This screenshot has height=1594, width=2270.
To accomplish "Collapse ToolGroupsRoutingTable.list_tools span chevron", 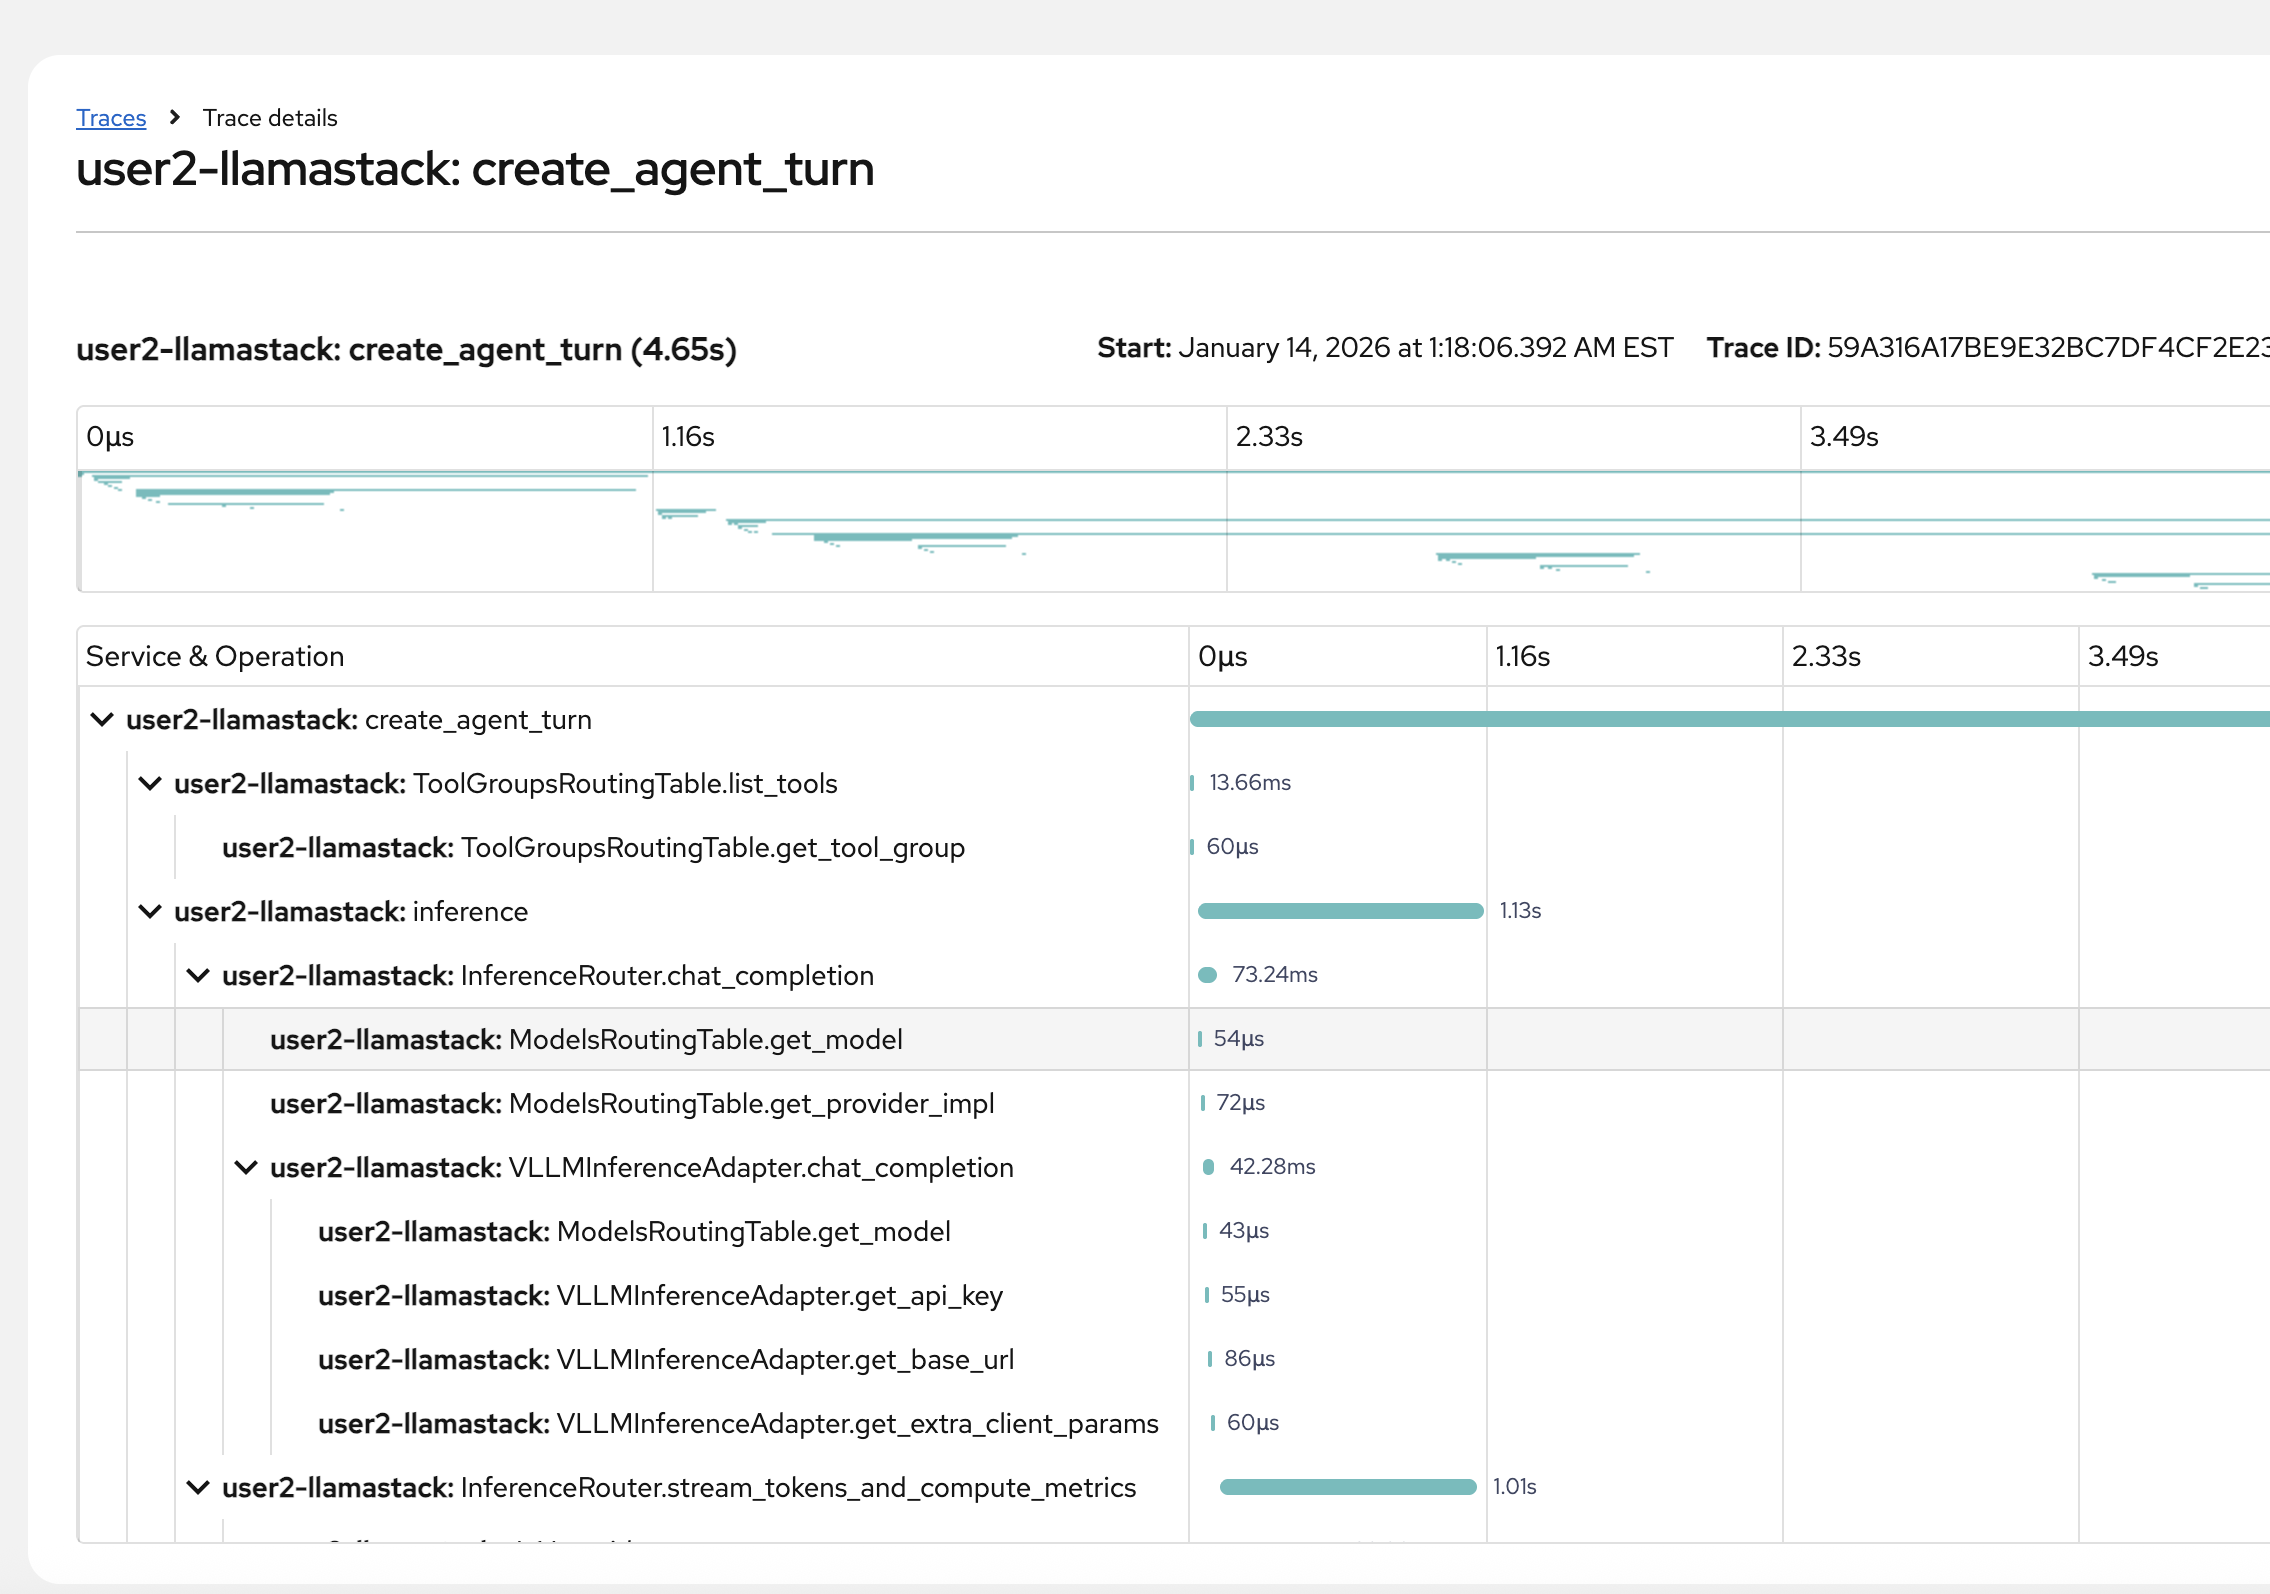I will click(x=150, y=784).
